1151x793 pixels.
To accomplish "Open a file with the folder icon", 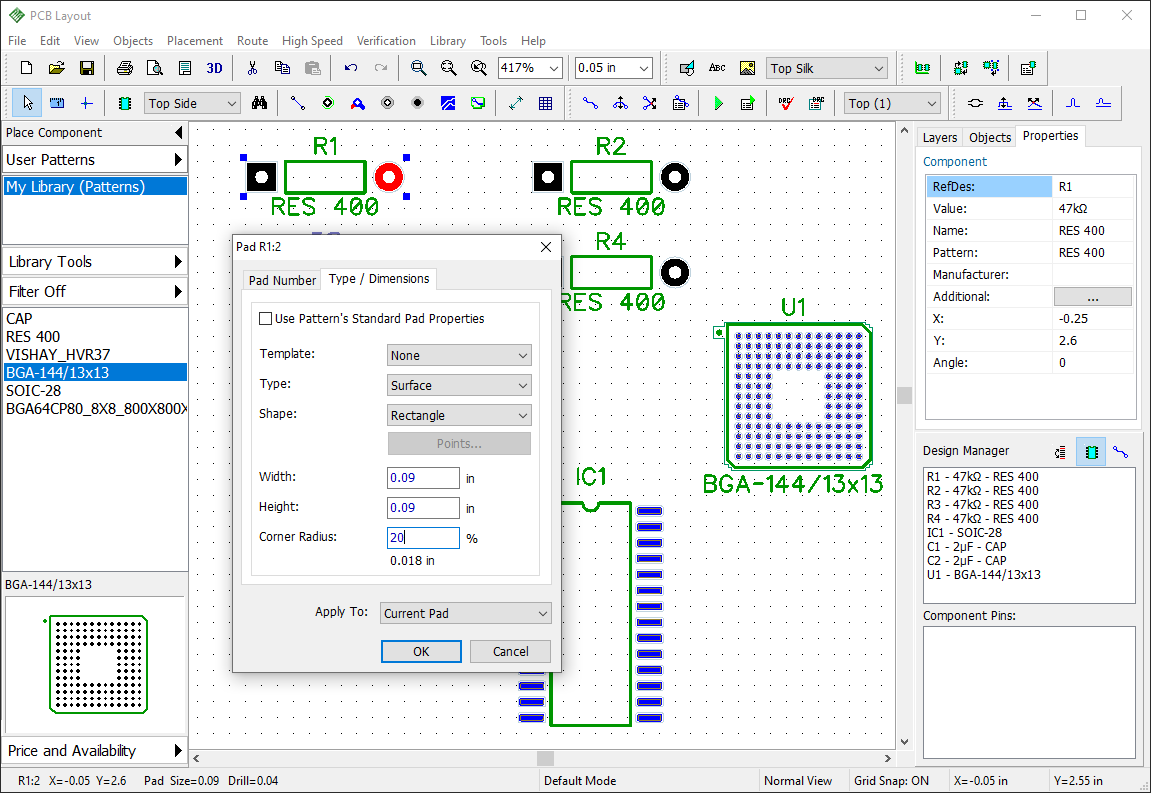I will tap(57, 68).
